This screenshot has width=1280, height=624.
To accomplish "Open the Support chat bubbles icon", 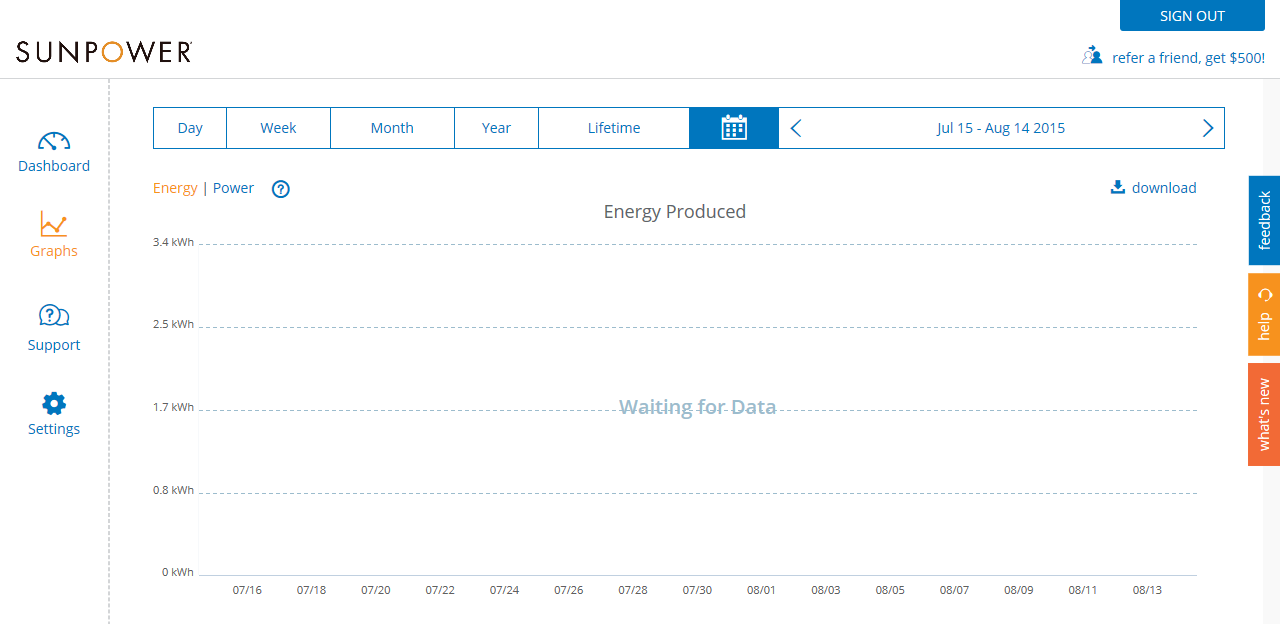I will pyautogui.click(x=54, y=316).
